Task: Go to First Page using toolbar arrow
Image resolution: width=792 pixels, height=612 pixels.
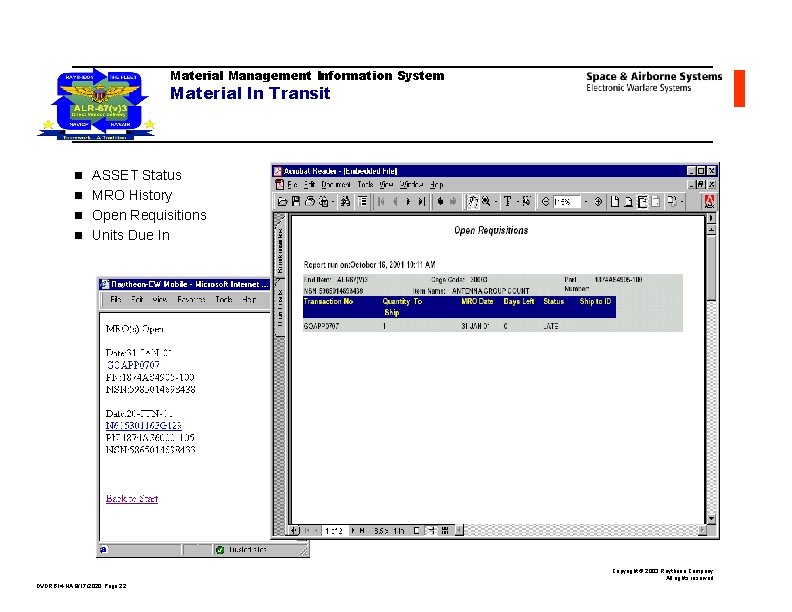Action: click(x=381, y=201)
